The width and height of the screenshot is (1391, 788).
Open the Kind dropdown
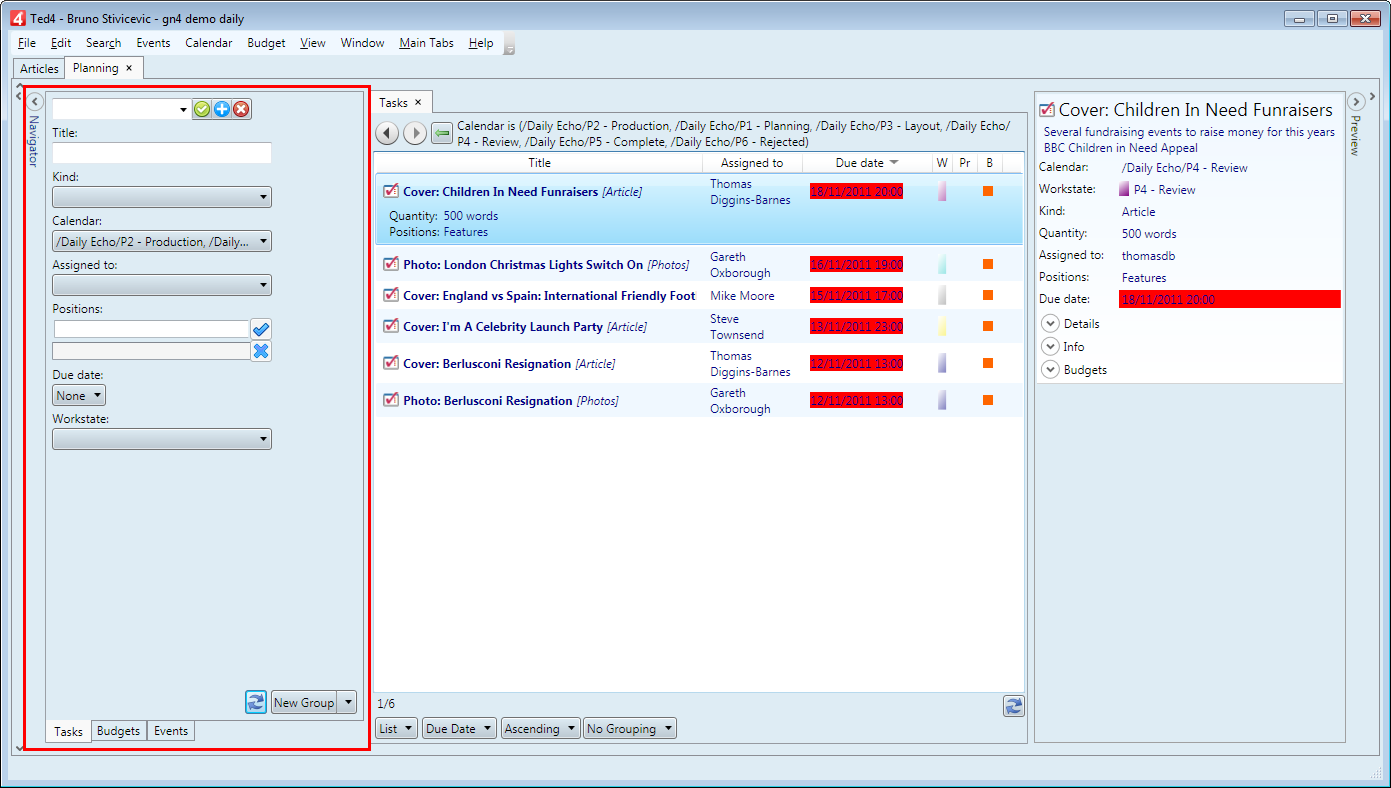[162, 197]
